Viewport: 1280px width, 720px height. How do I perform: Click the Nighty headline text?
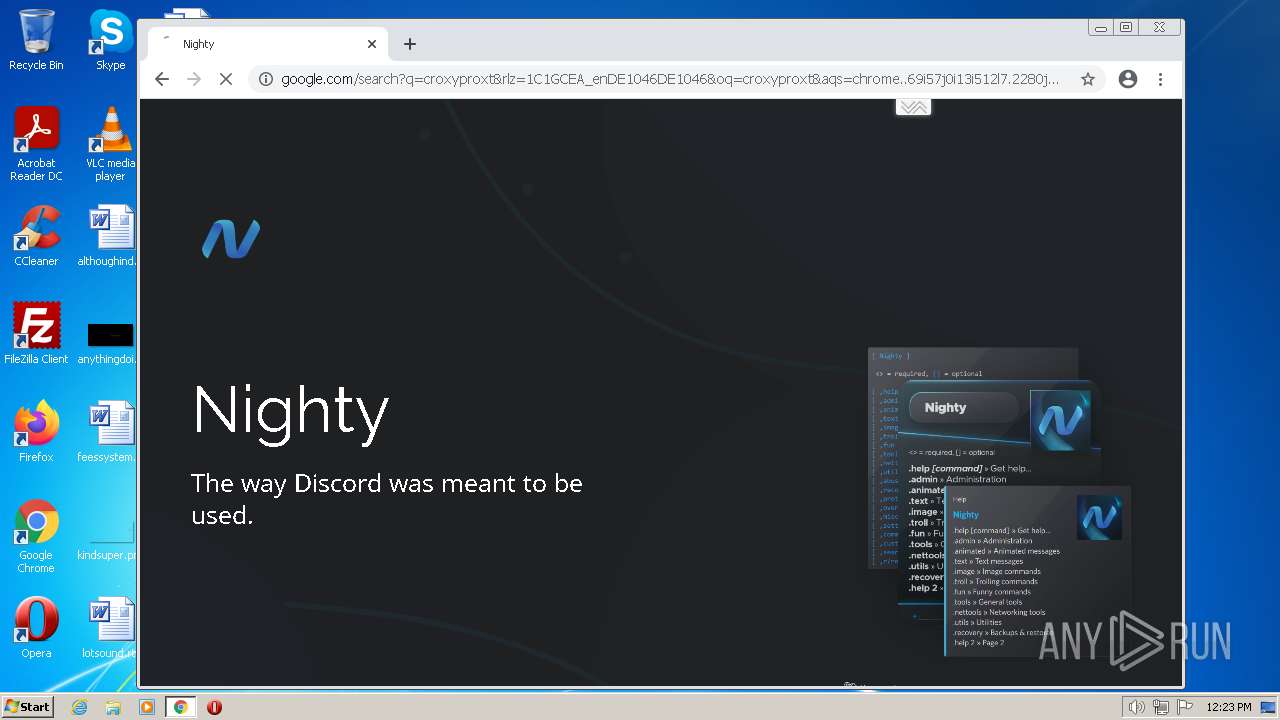tap(290, 410)
